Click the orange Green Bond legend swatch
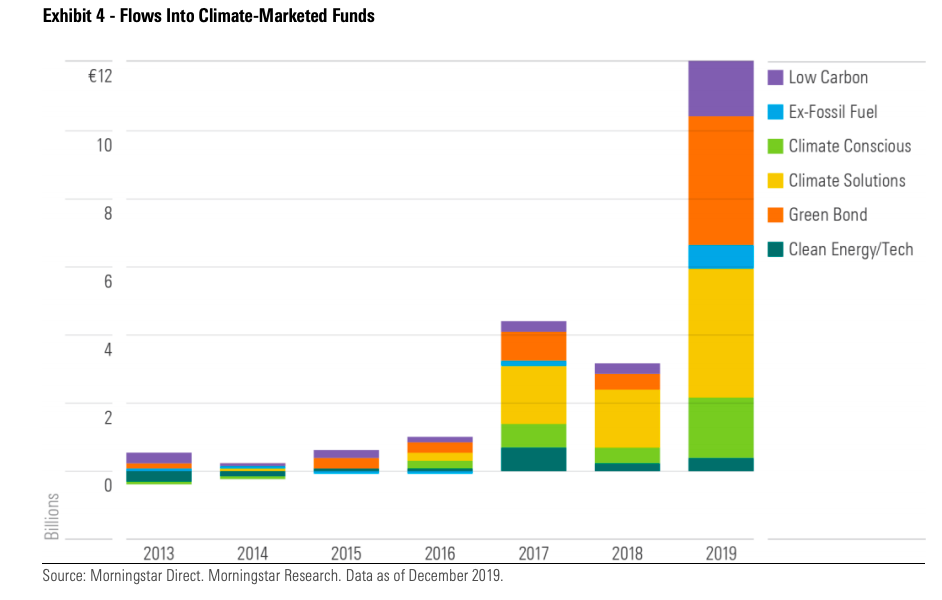Screen dimensions: 942x600 tap(775, 215)
